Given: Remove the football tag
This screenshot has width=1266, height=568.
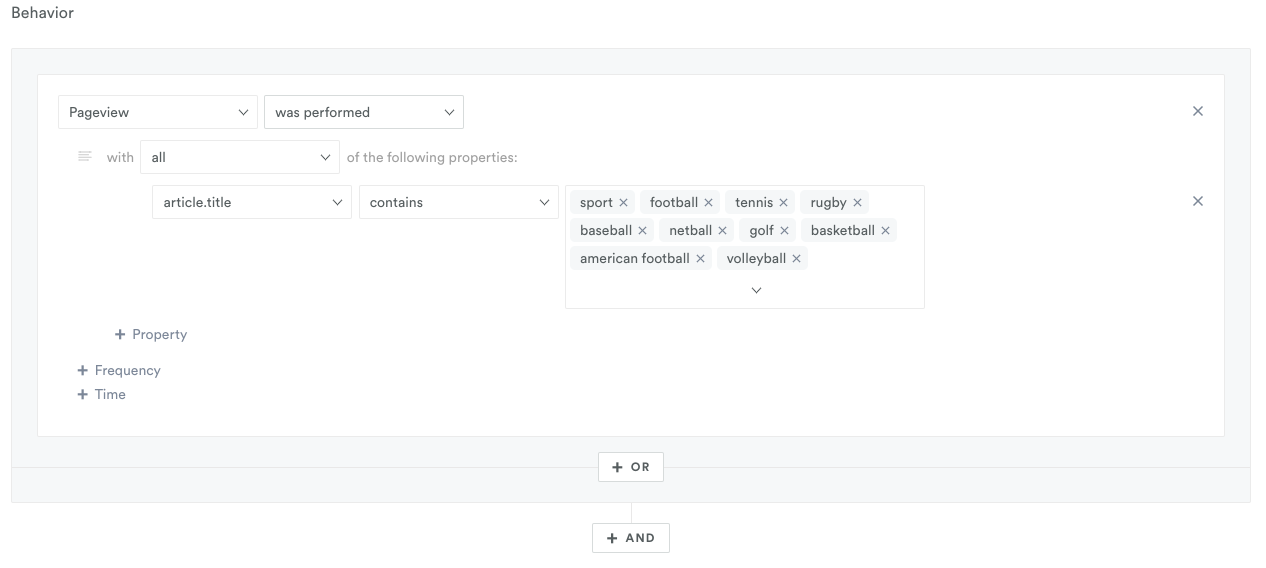Looking at the screenshot, I should tap(708, 203).
